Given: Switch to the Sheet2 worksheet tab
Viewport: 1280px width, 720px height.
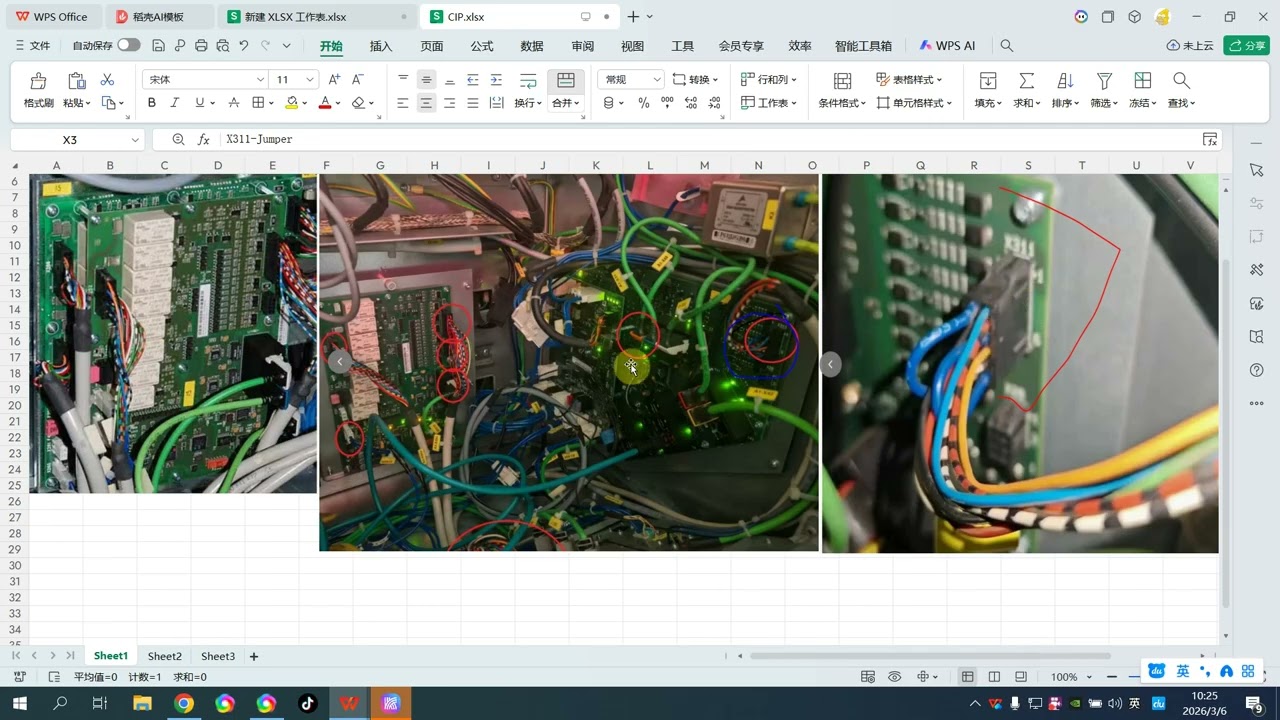Looking at the screenshot, I should [x=165, y=656].
